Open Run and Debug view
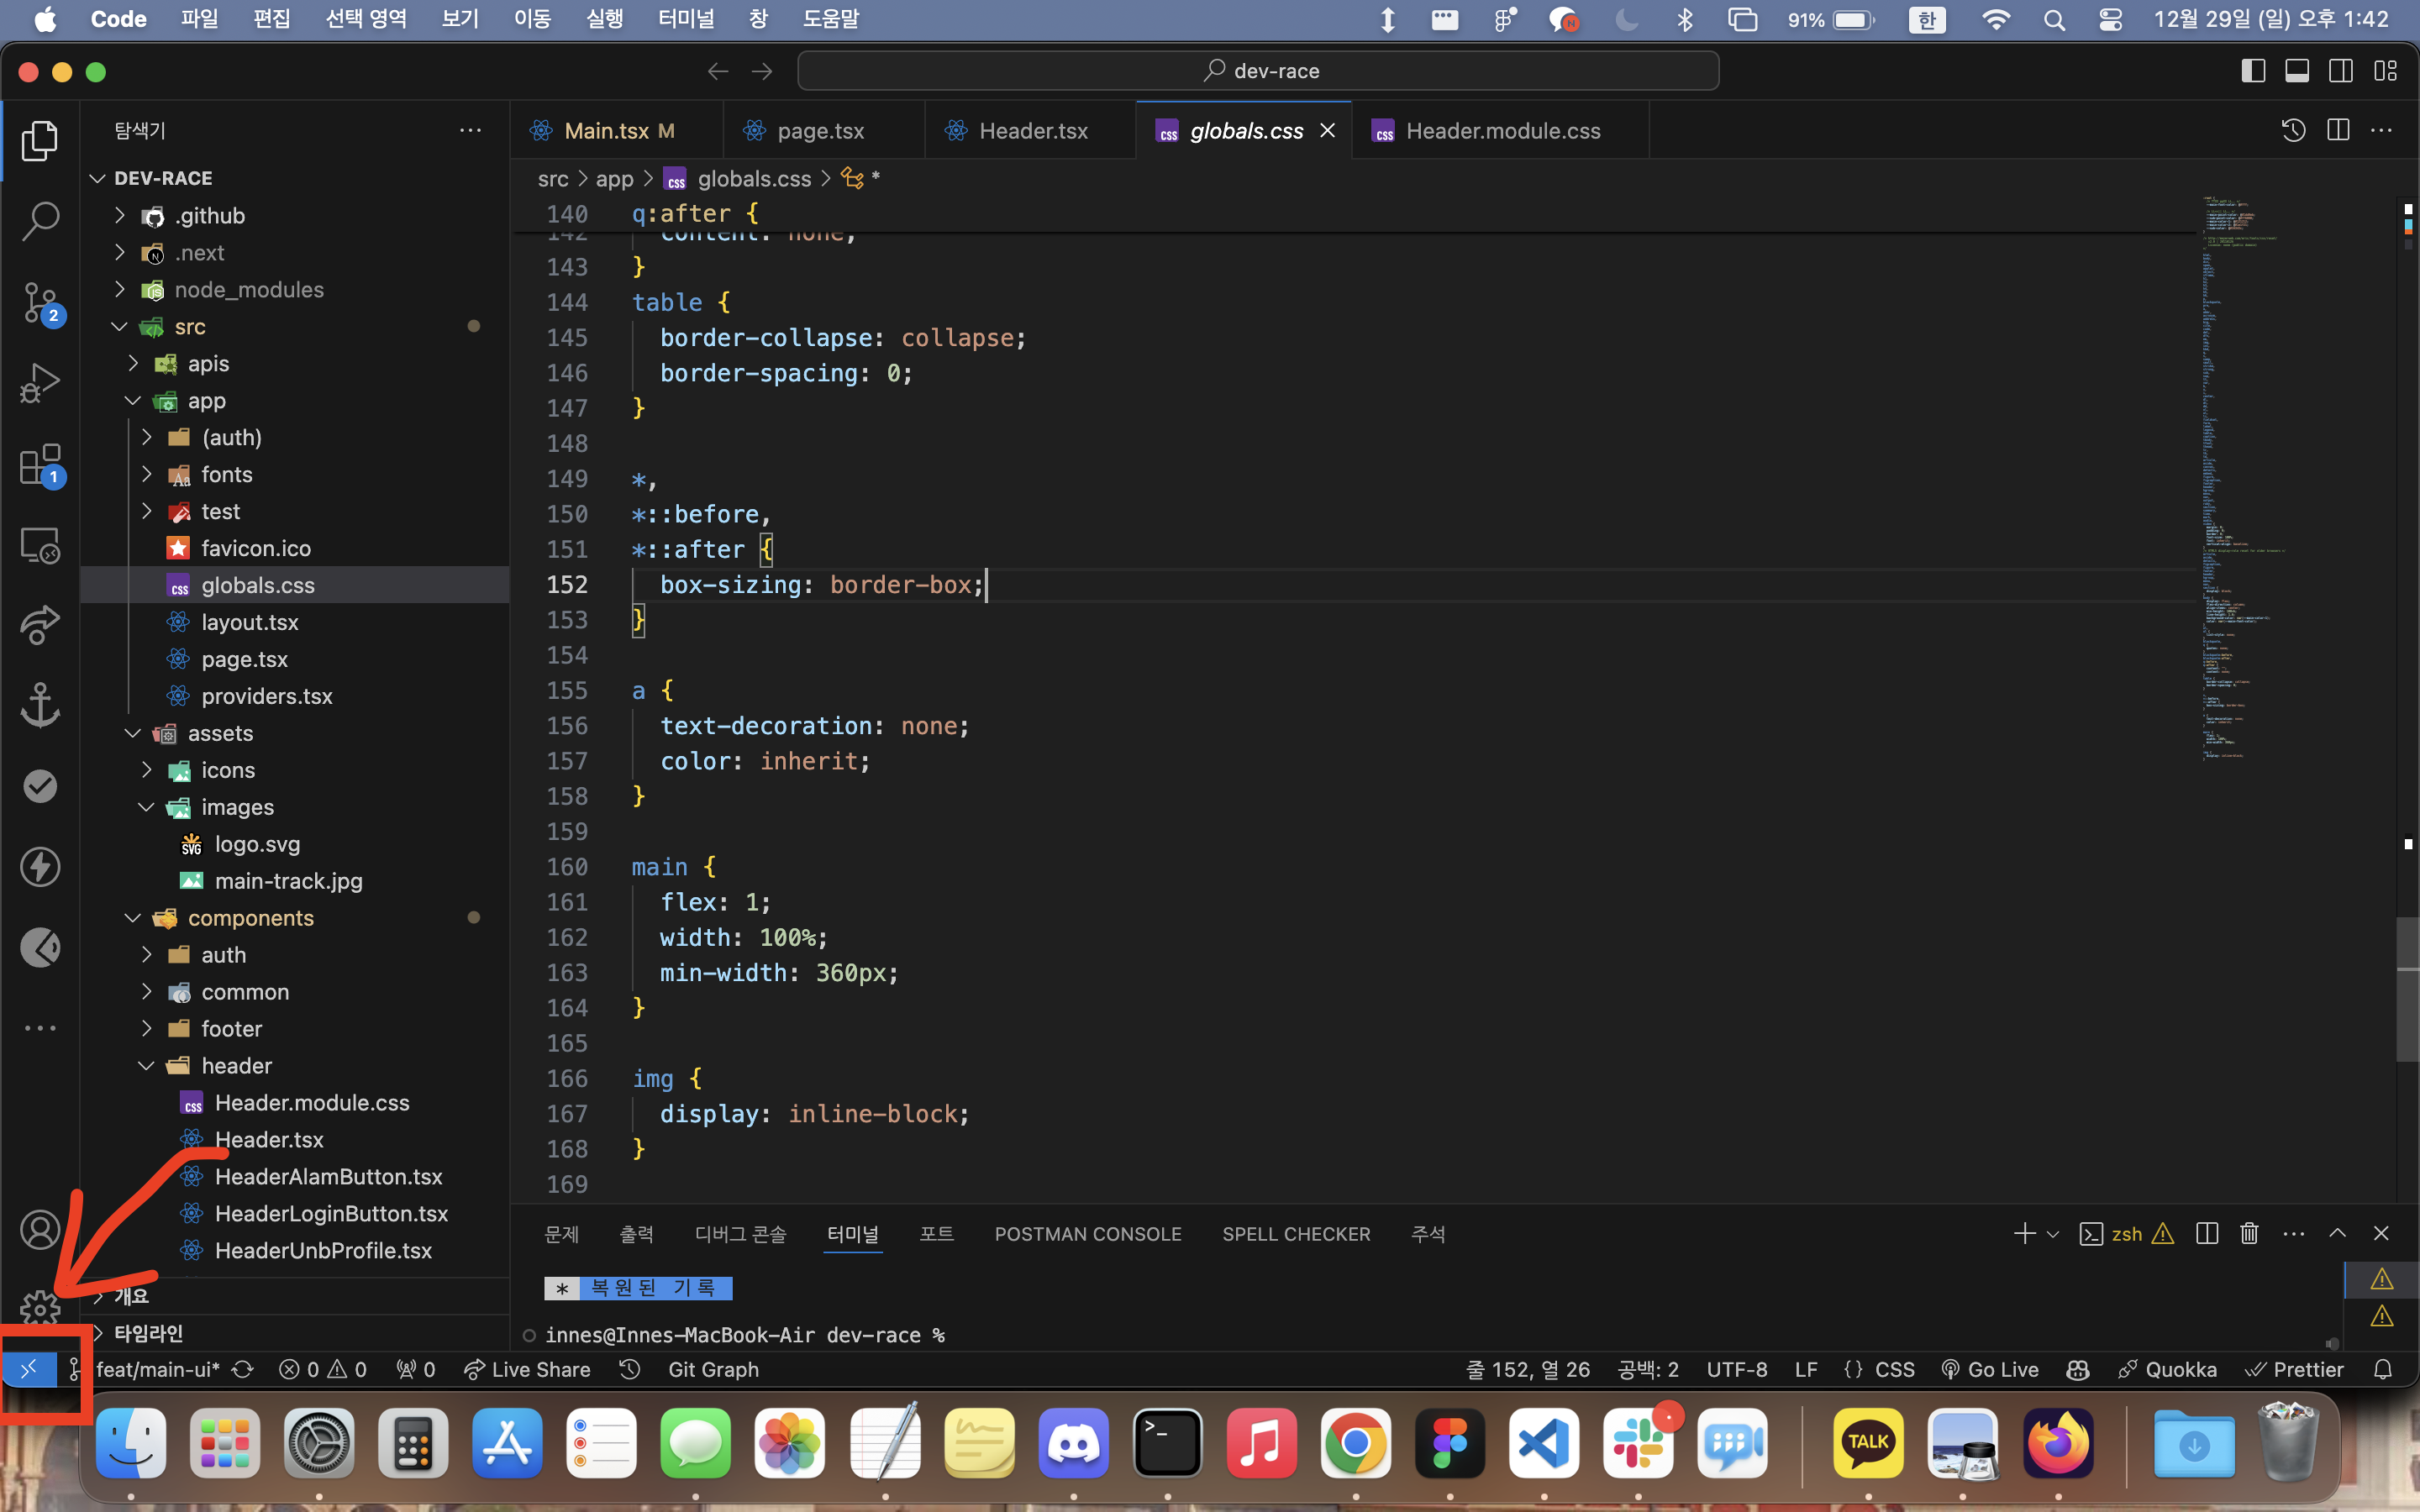Screen dimensions: 2420x1512 tap(40, 383)
